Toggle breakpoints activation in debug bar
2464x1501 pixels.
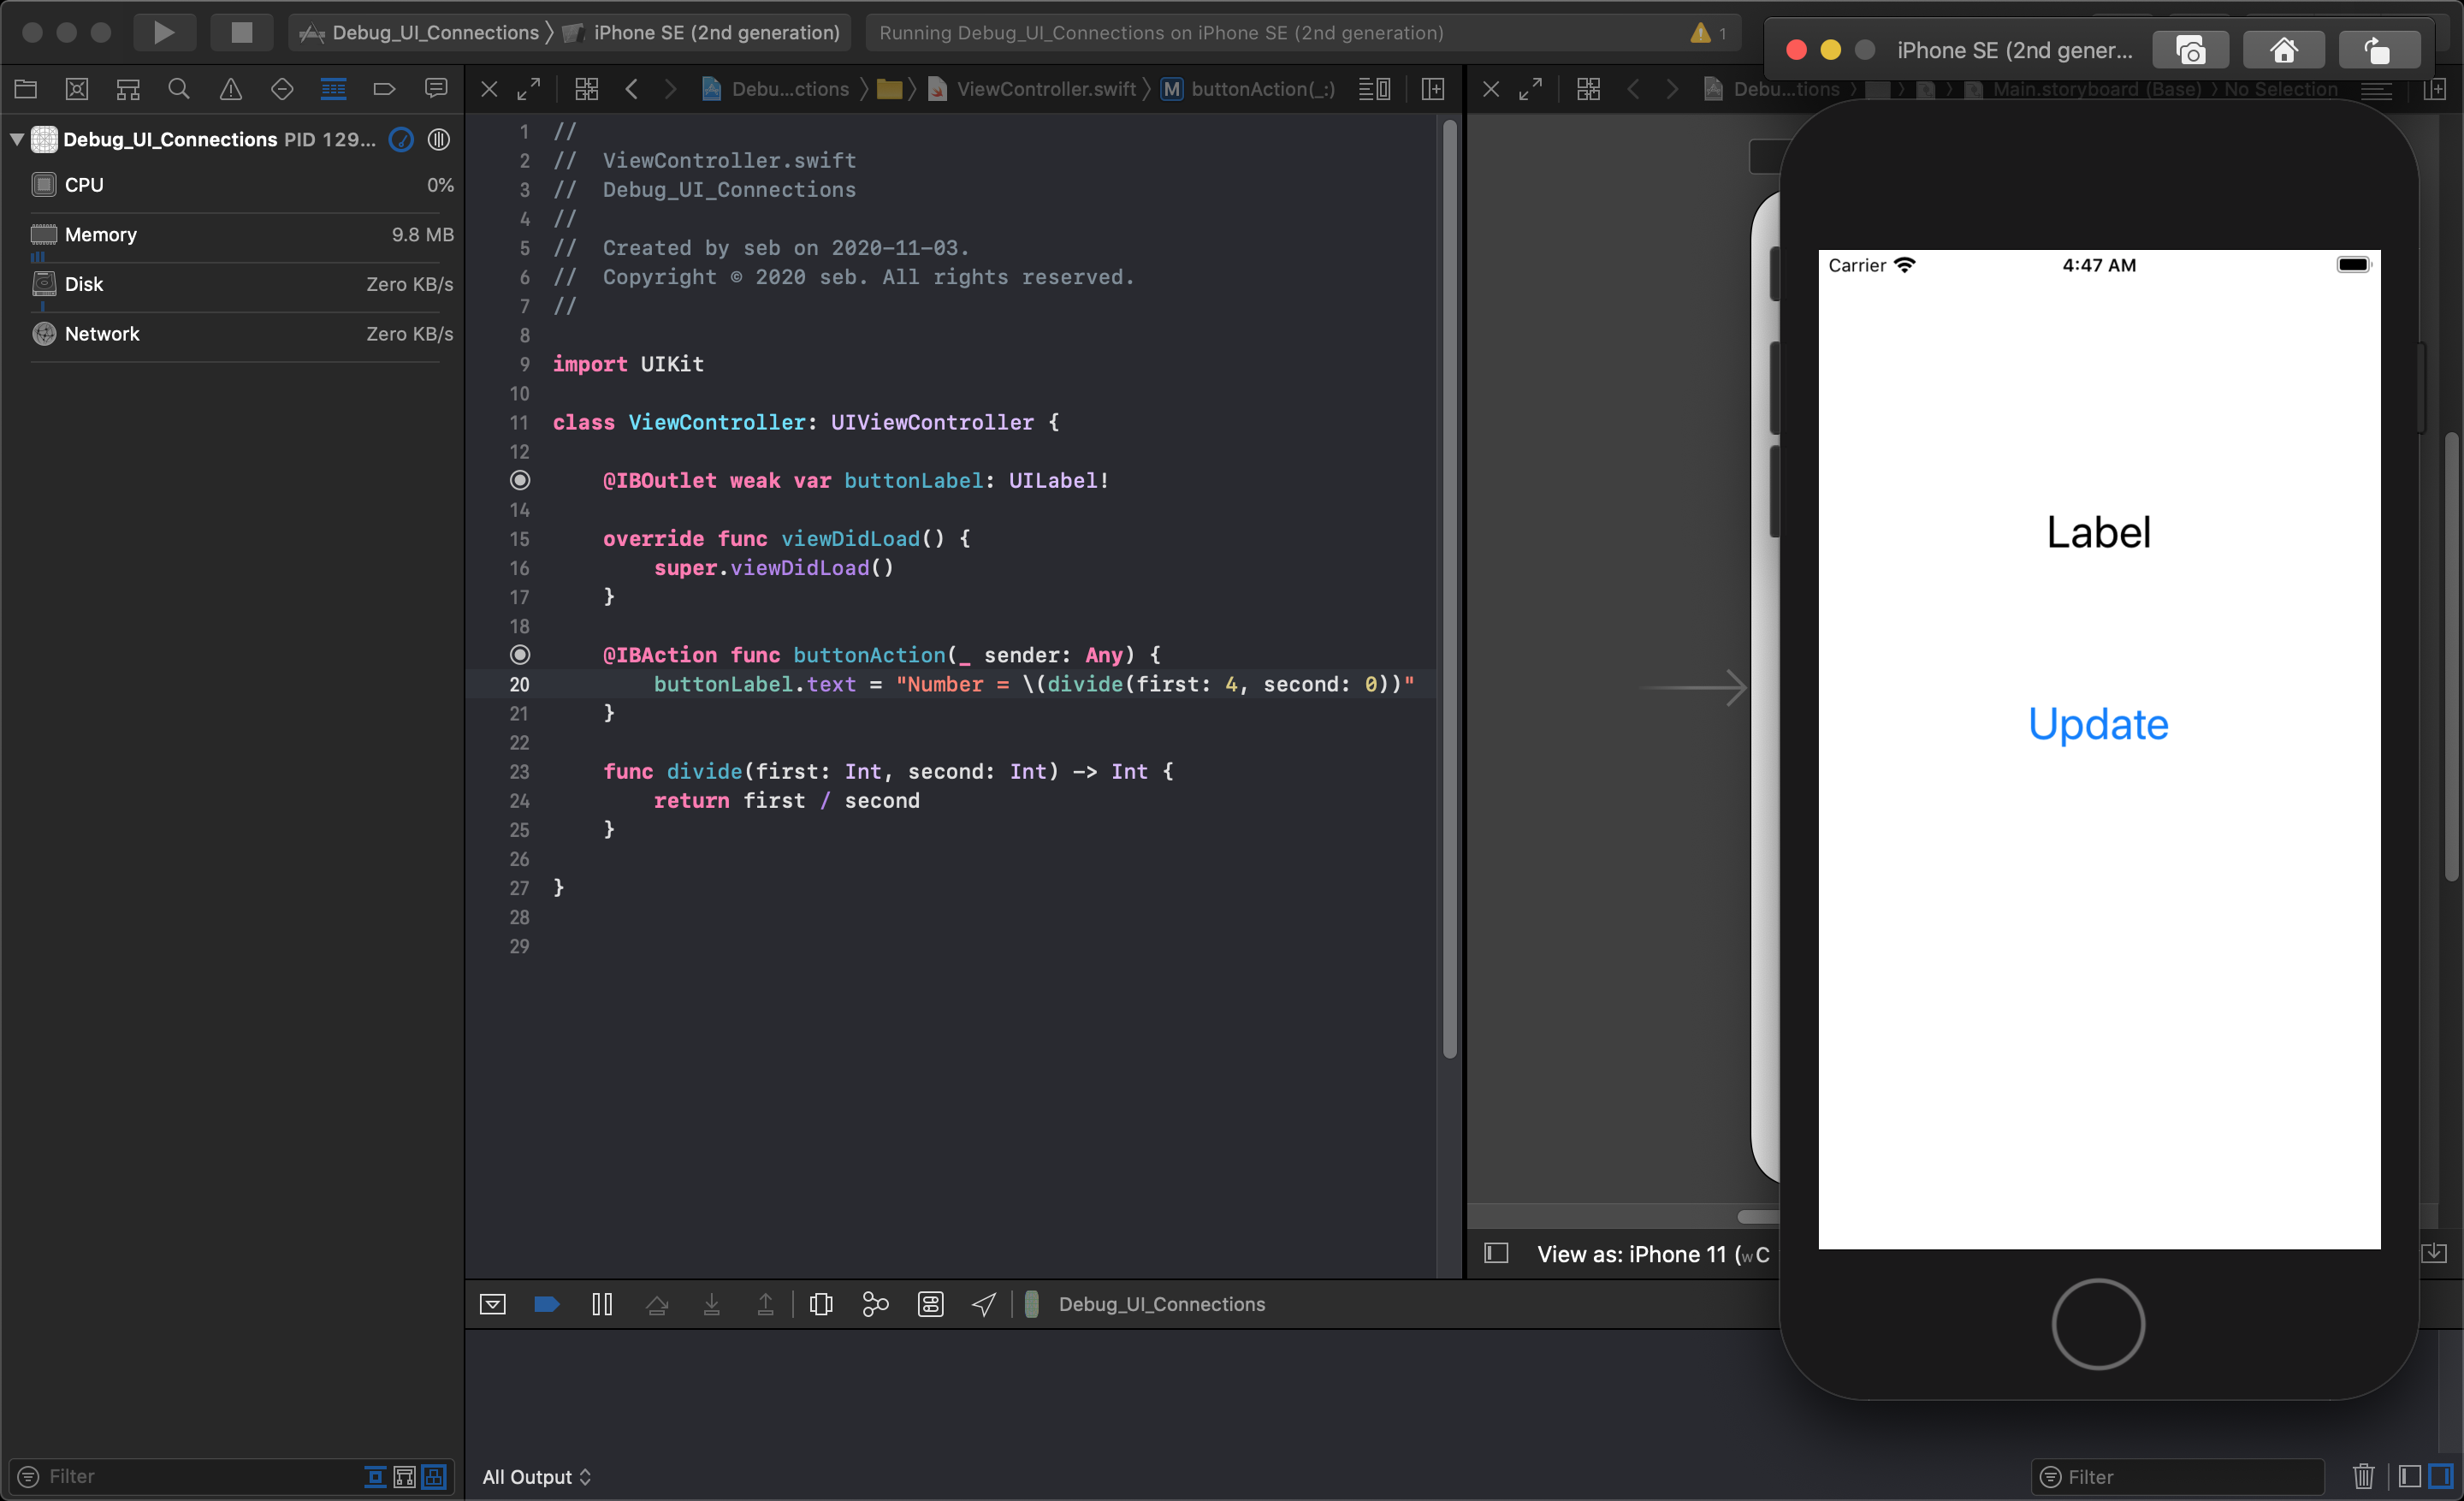click(x=547, y=1304)
